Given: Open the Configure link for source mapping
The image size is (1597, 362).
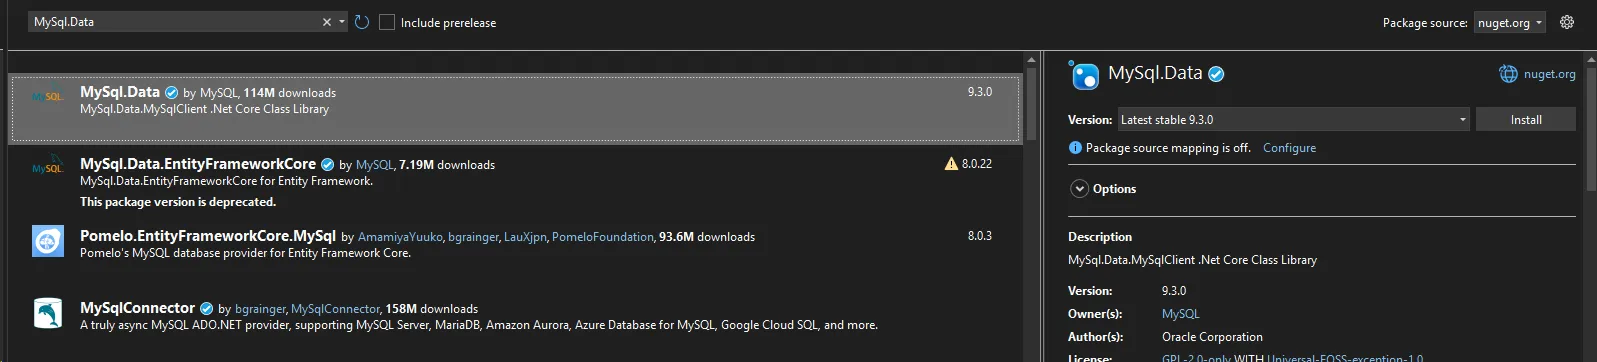Looking at the screenshot, I should click(x=1289, y=148).
